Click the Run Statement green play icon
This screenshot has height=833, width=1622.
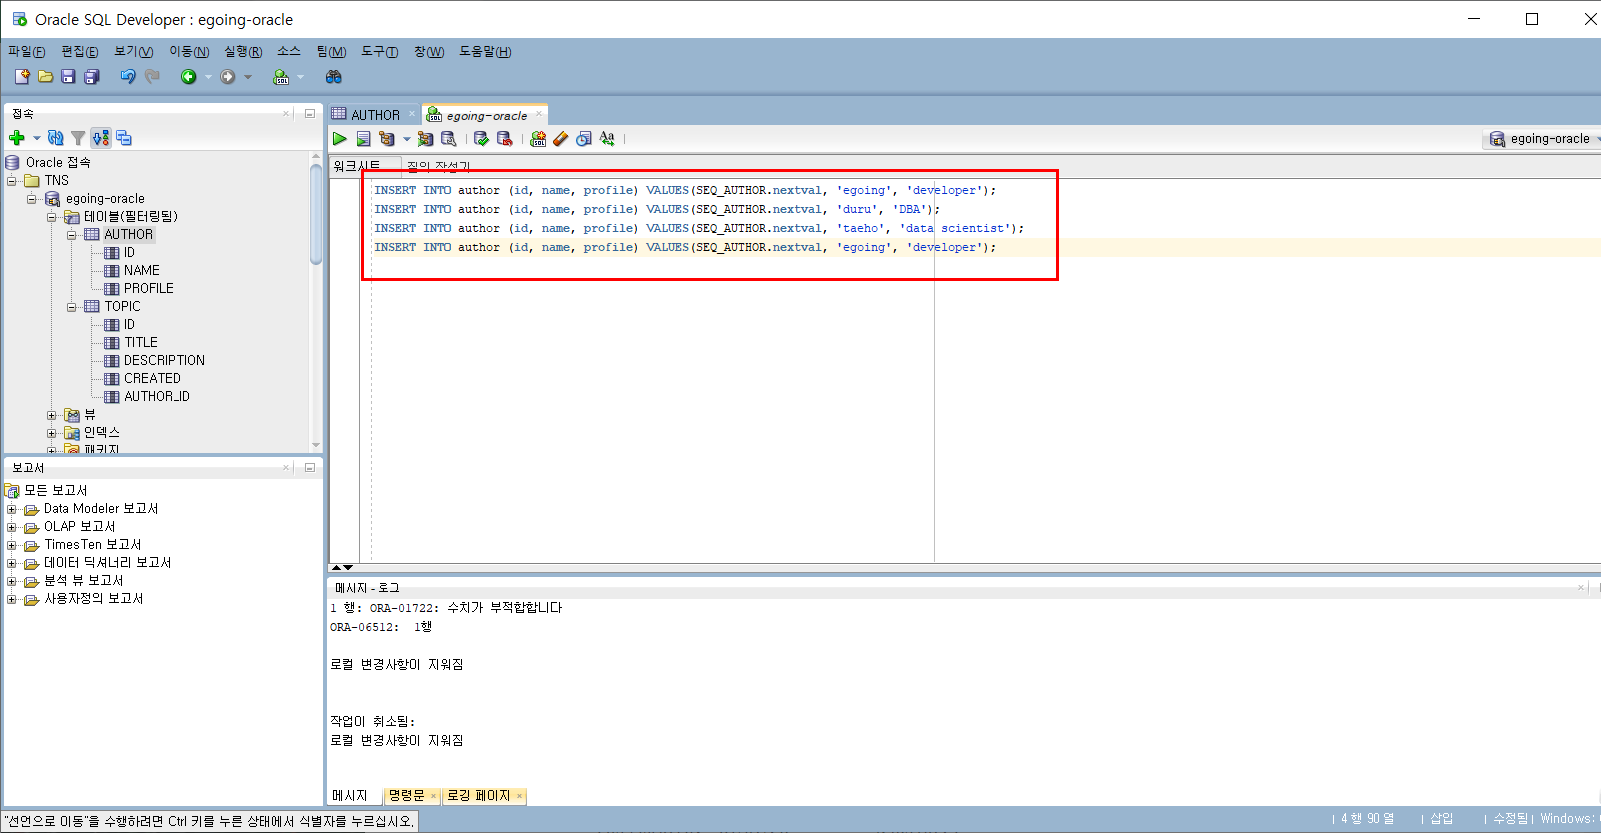tap(340, 139)
